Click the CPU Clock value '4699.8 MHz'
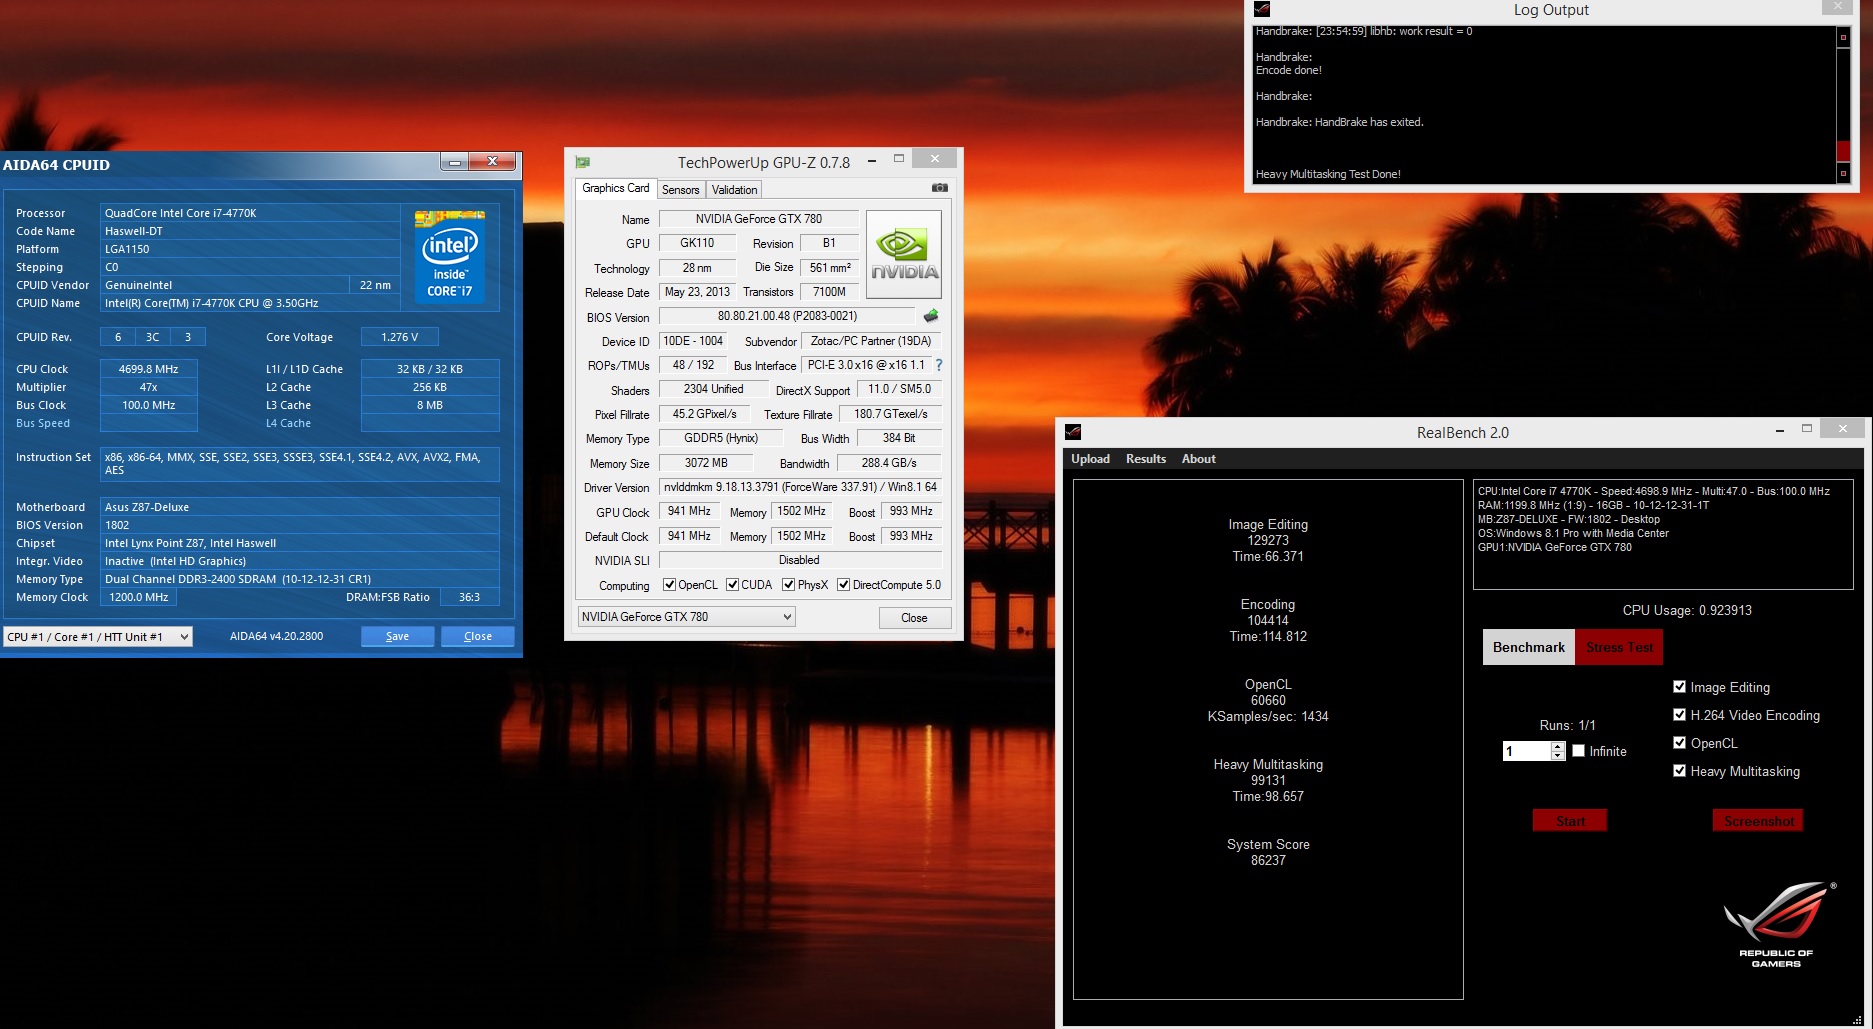Image resolution: width=1873 pixels, height=1029 pixels. pos(148,369)
